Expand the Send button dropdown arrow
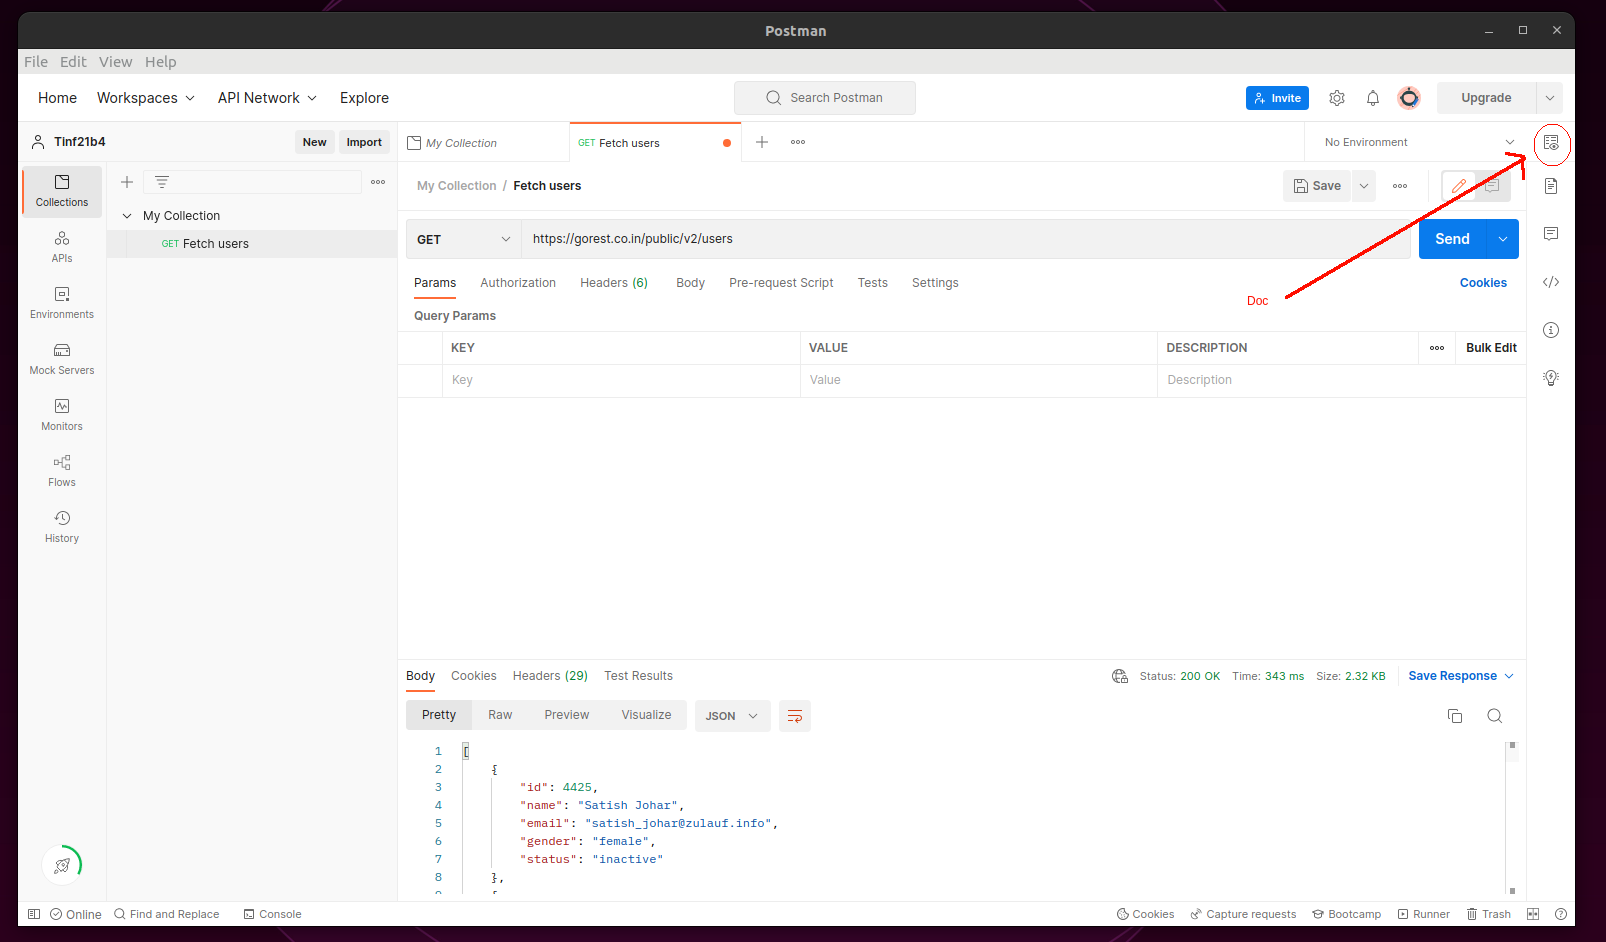The image size is (1606, 942). 1503,239
